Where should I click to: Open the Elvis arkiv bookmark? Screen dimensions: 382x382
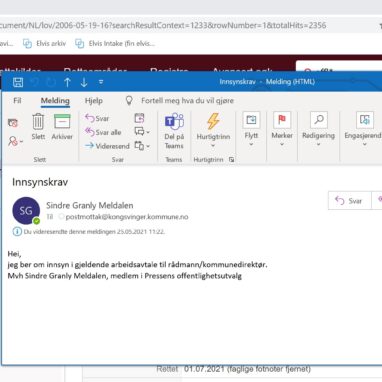click(x=44, y=44)
